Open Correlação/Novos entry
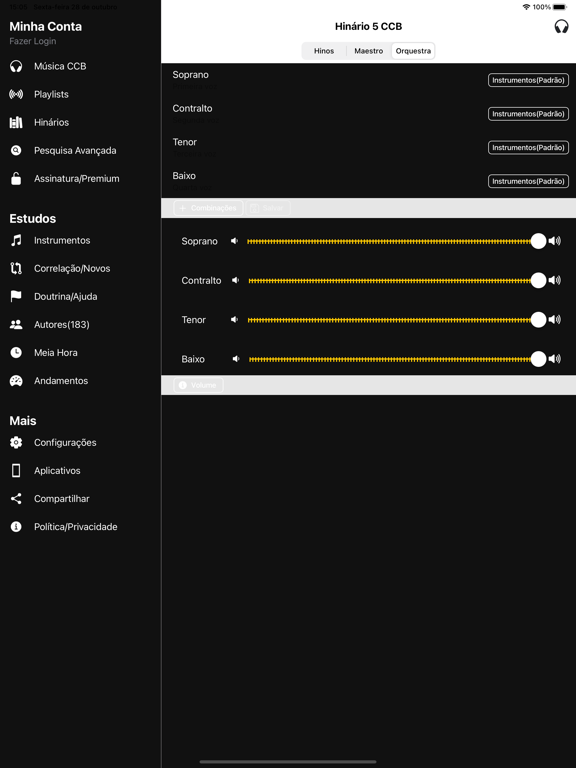This screenshot has width=576, height=768. click(x=72, y=268)
